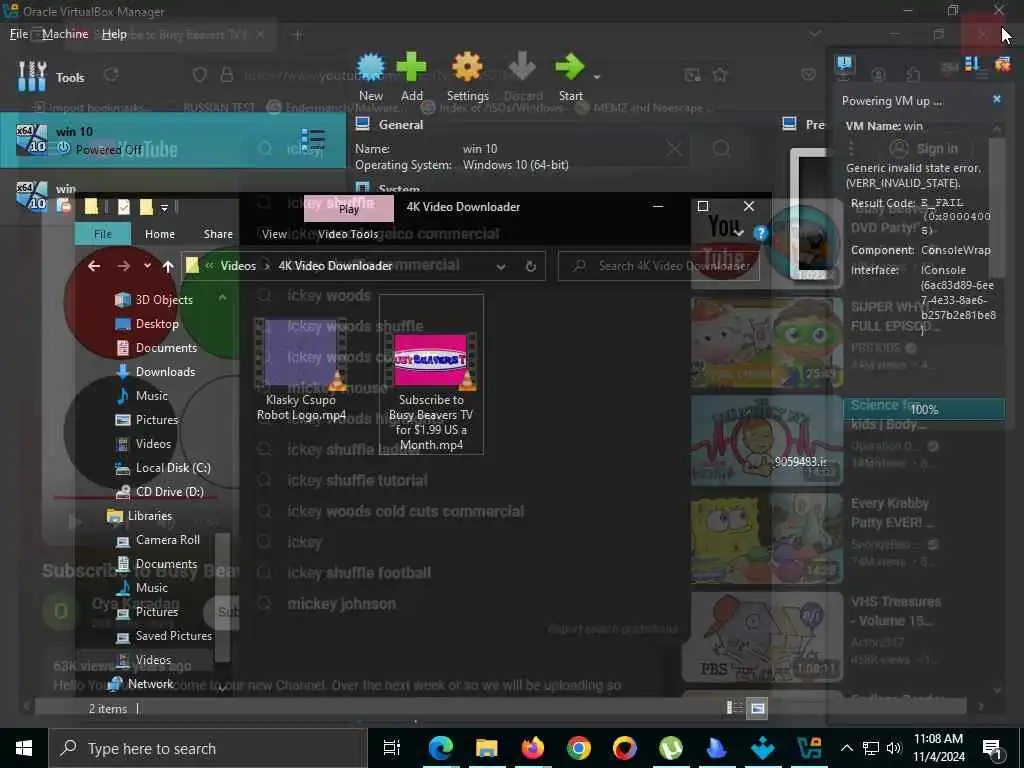Select Subscribe to Busy Beavers TV mp4 file

pyautogui.click(x=431, y=374)
